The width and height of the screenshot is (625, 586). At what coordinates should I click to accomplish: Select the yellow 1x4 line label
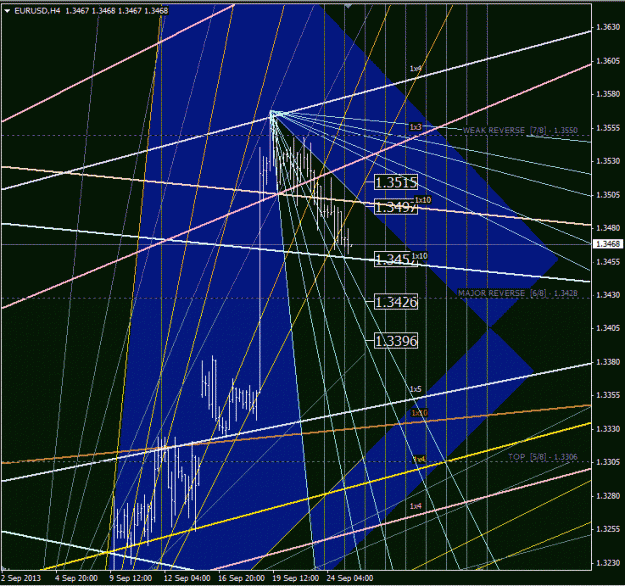pyautogui.click(x=419, y=459)
